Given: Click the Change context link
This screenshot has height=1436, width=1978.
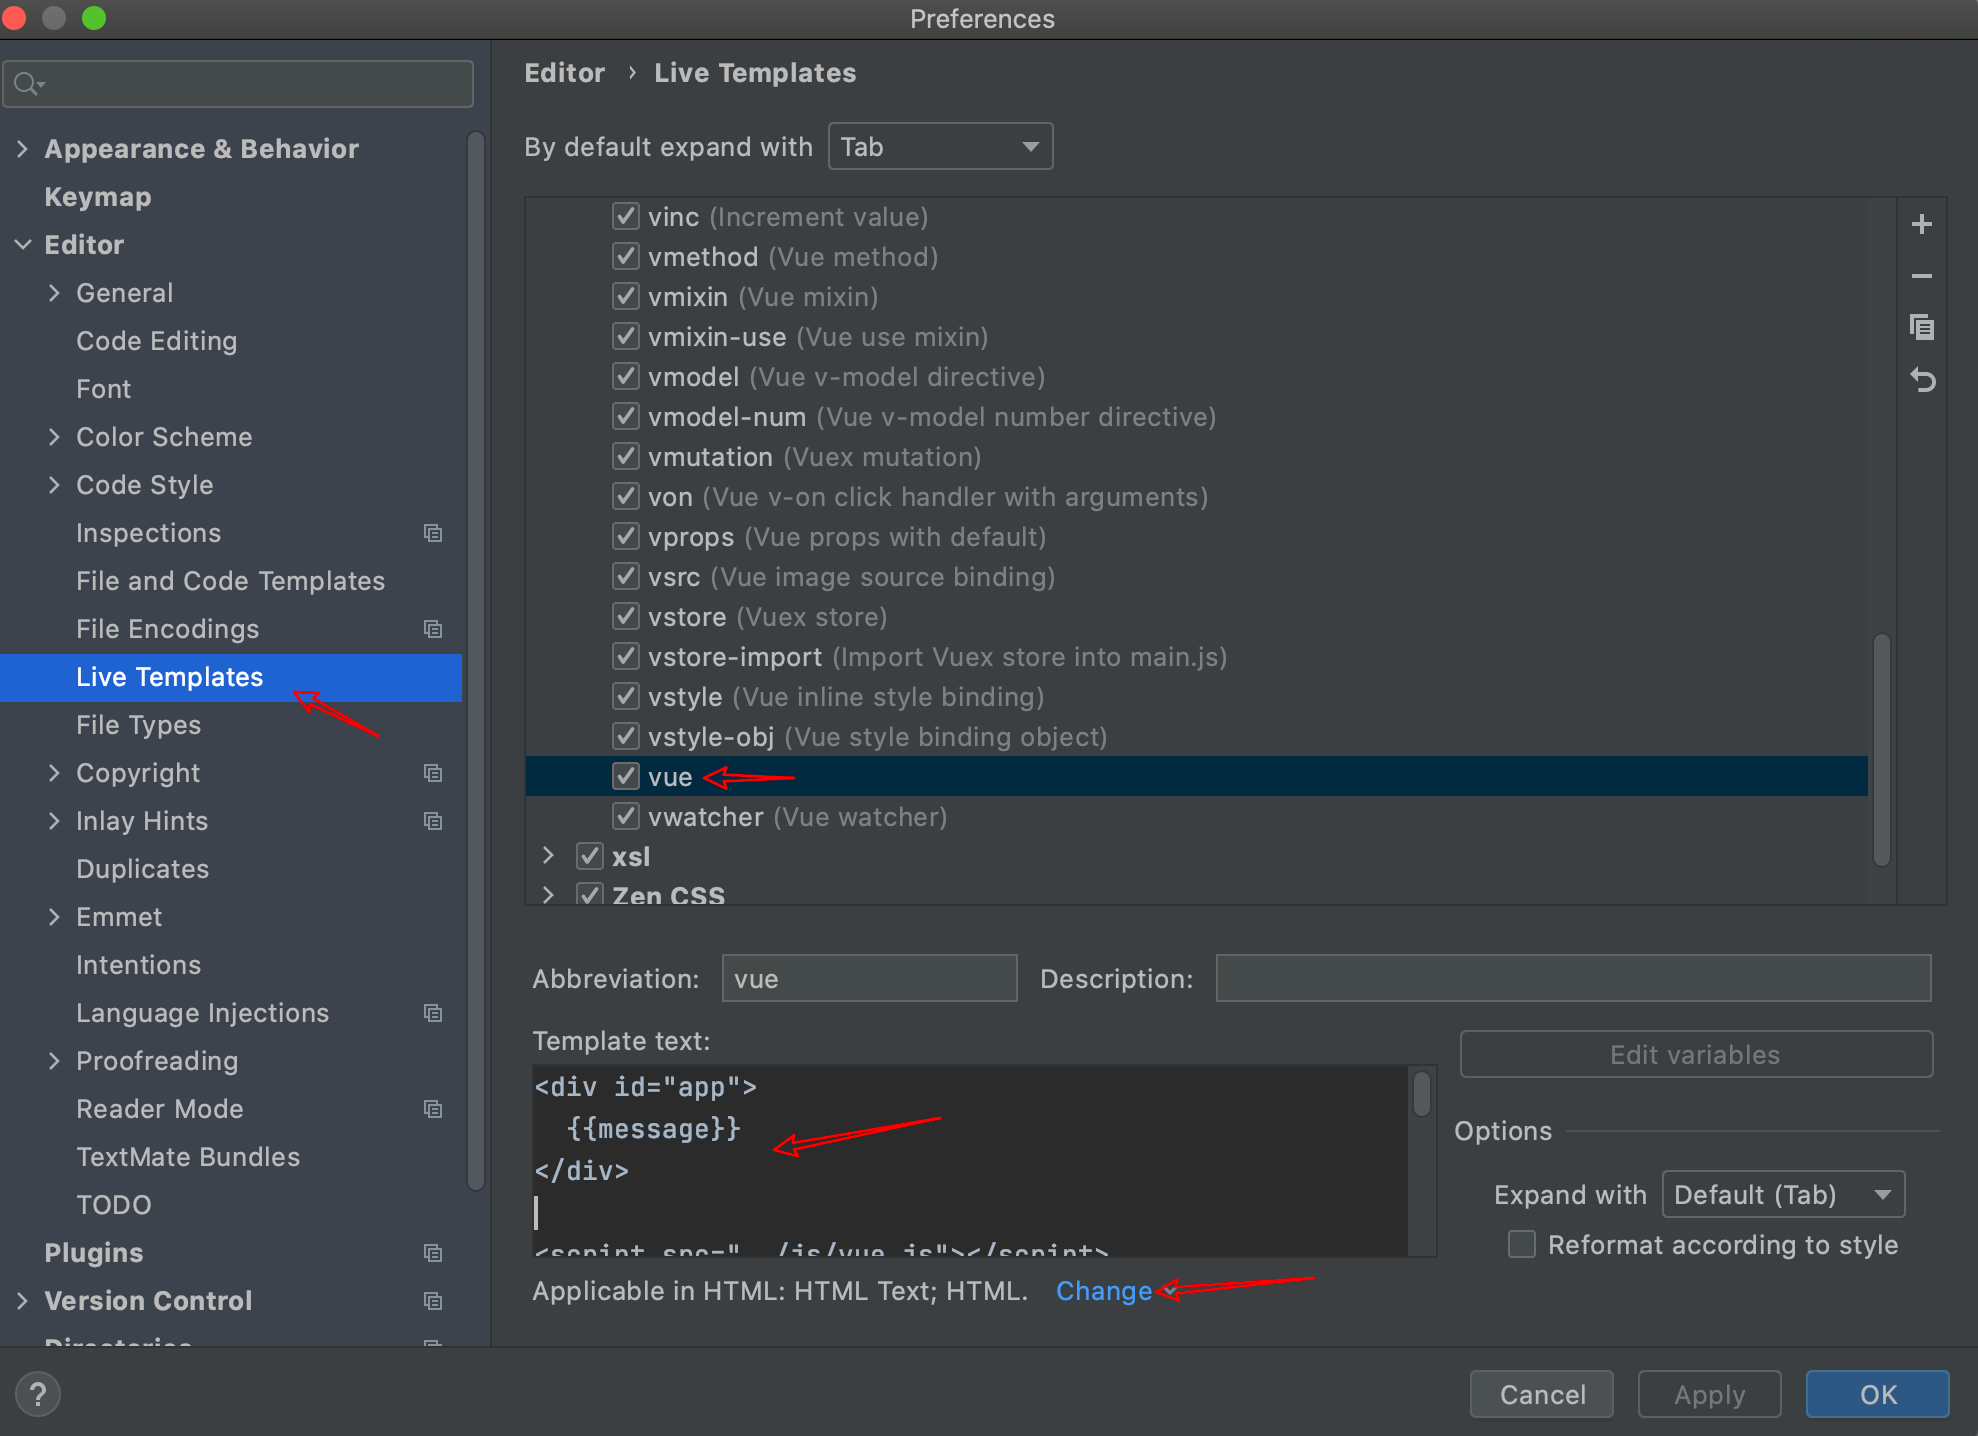Looking at the screenshot, I should (x=1104, y=1291).
